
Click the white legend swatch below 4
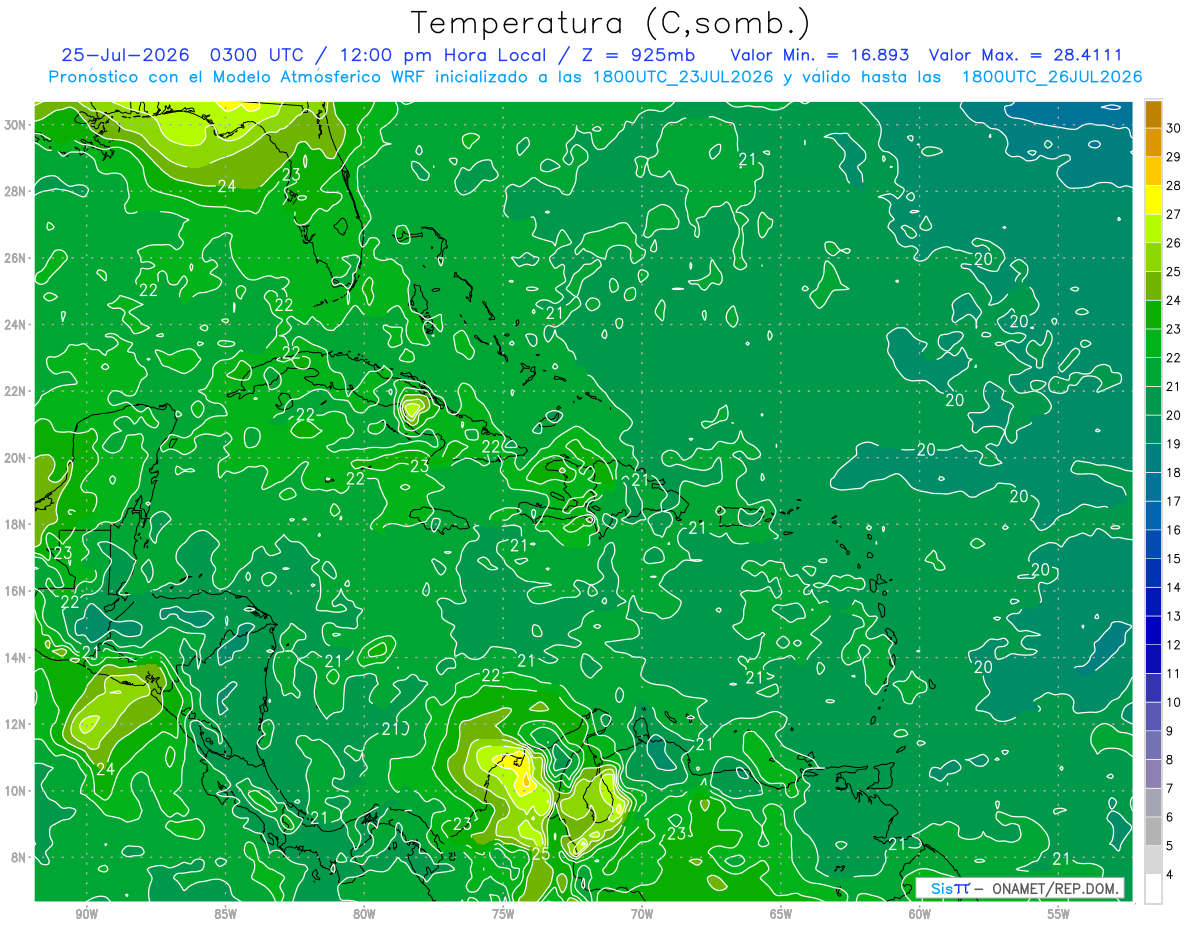(1153, 889)
